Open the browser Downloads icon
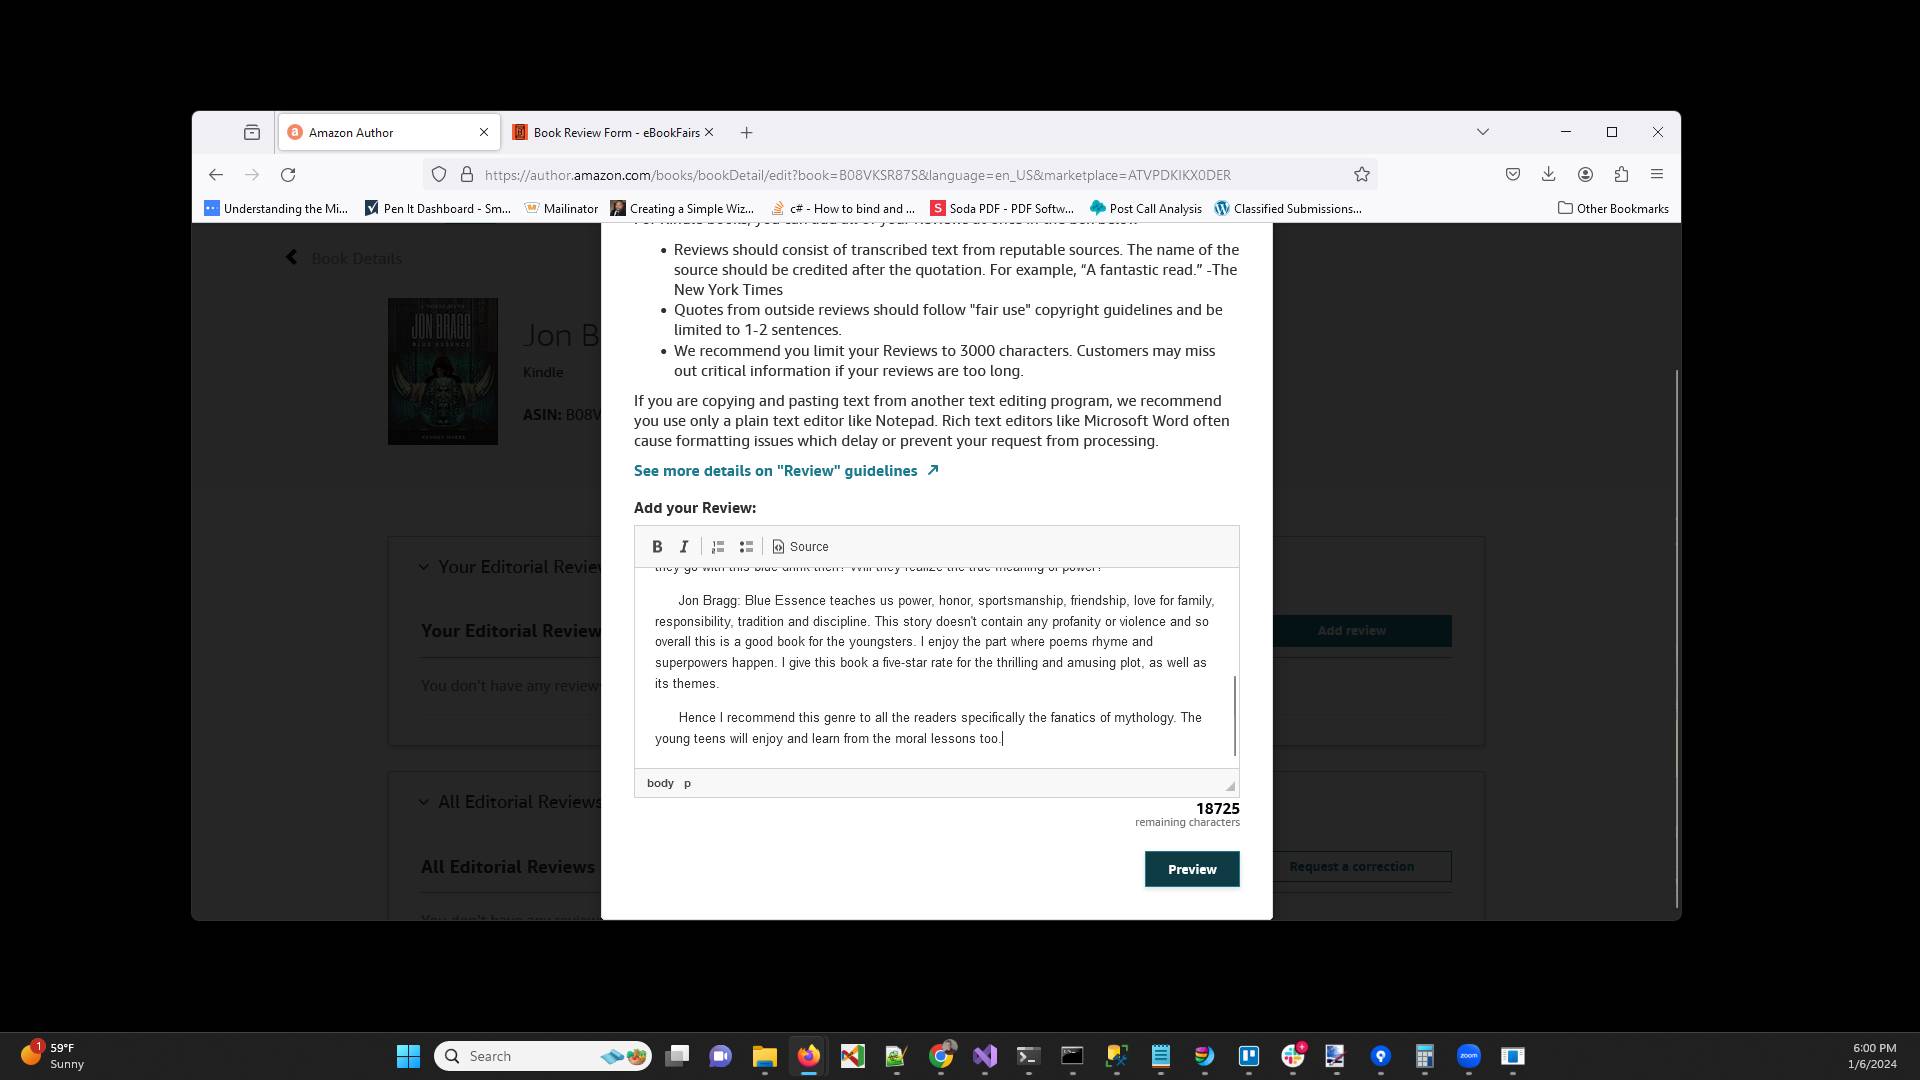The height and width of the screenshot is (1080, 1920). pos(1548,174)
